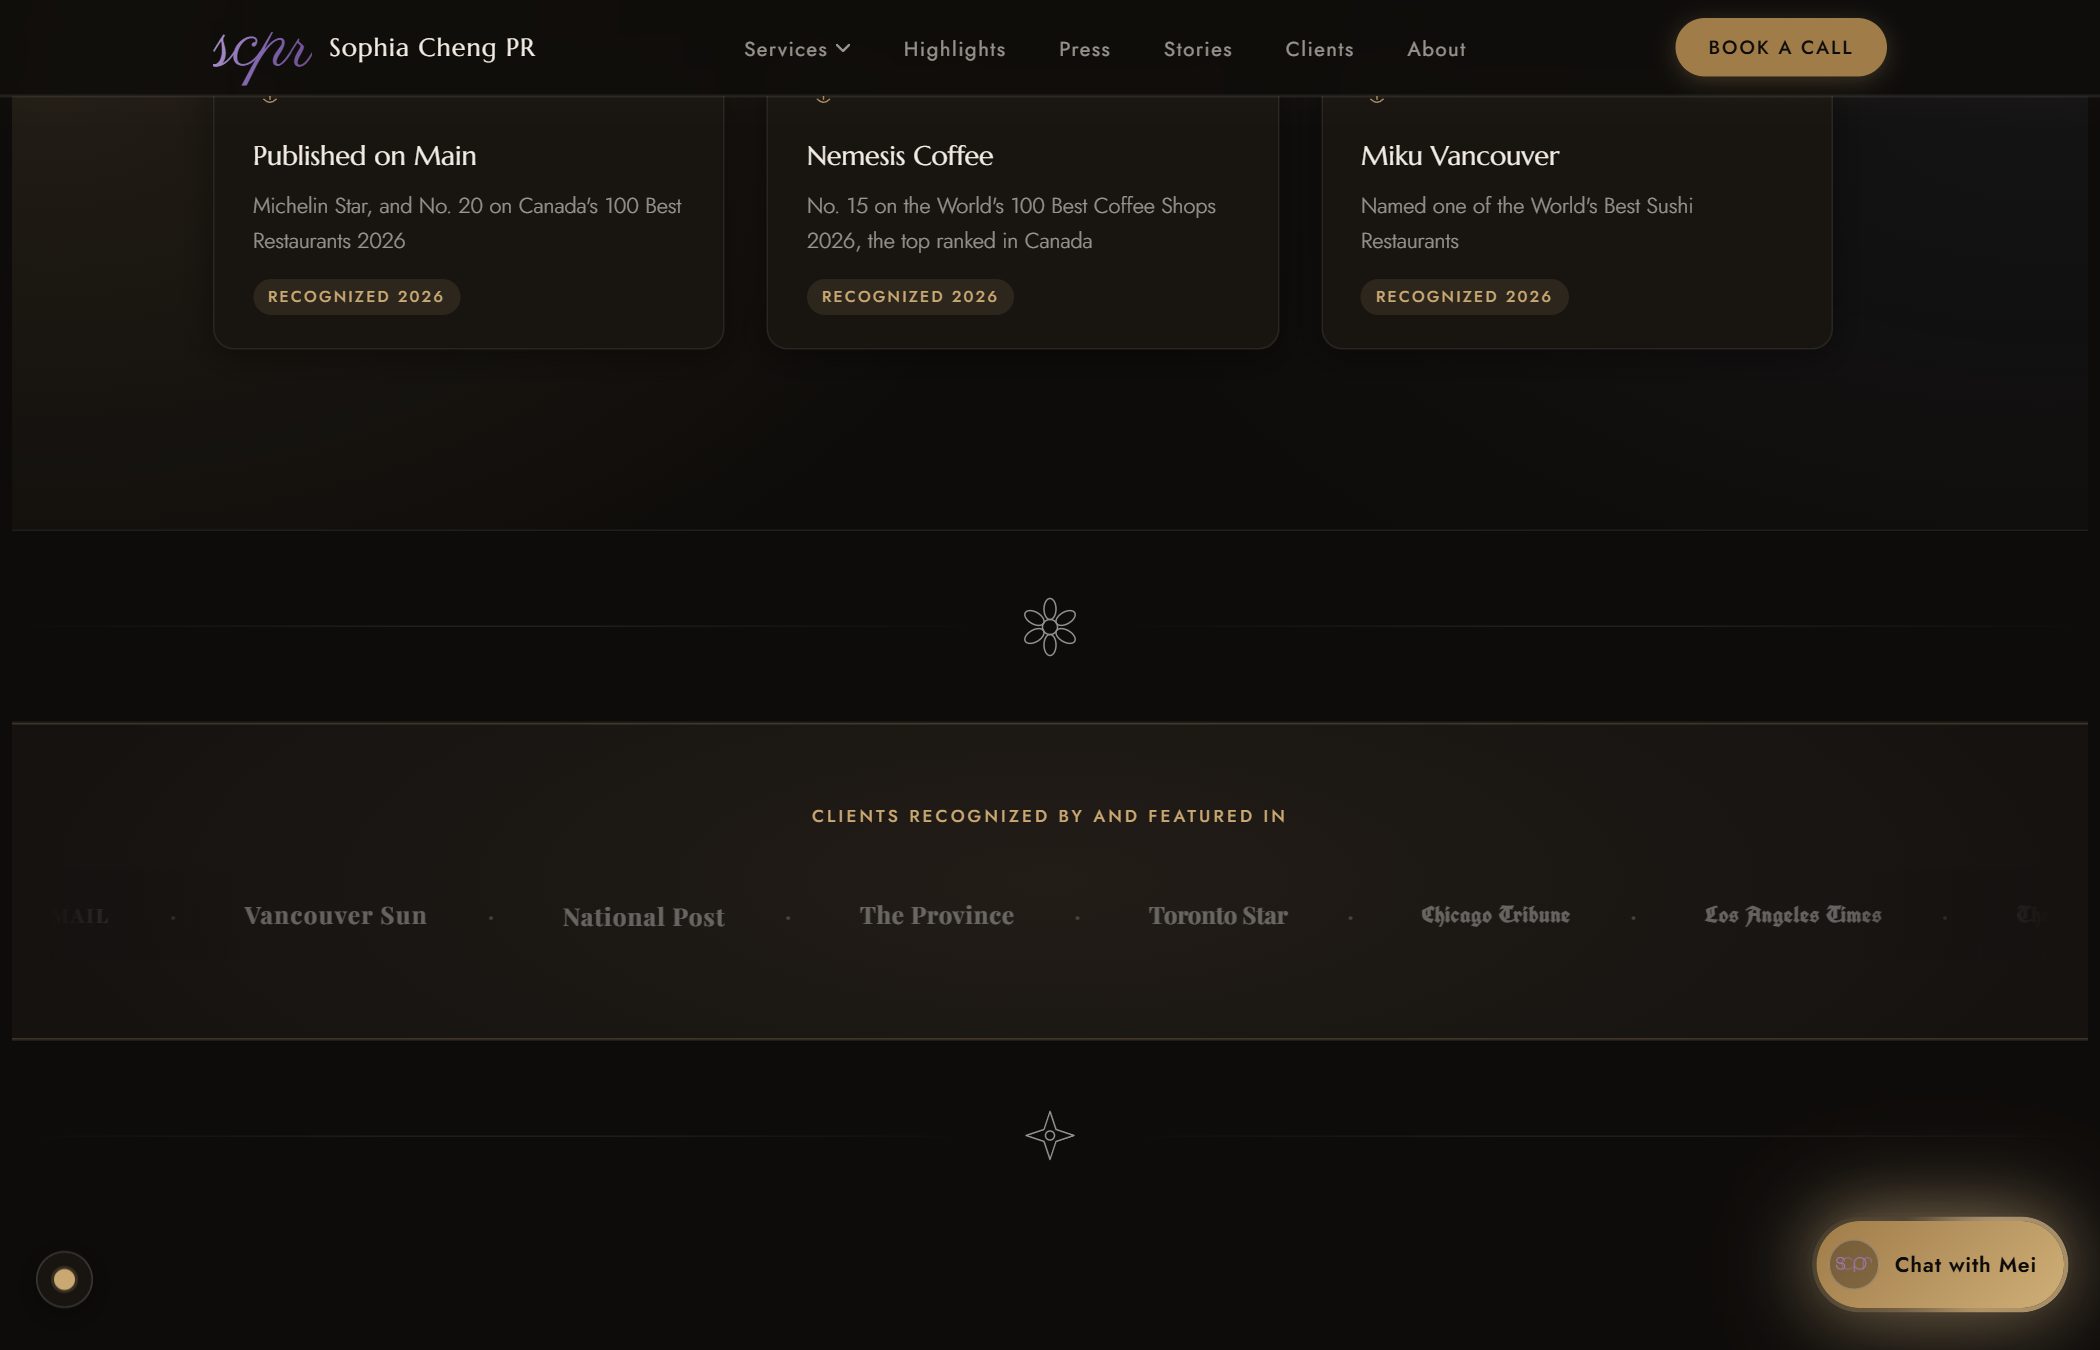Navigate to the Stories page
Viewport: 2100px width, 1350px height.
click(x=1197, y=49)
